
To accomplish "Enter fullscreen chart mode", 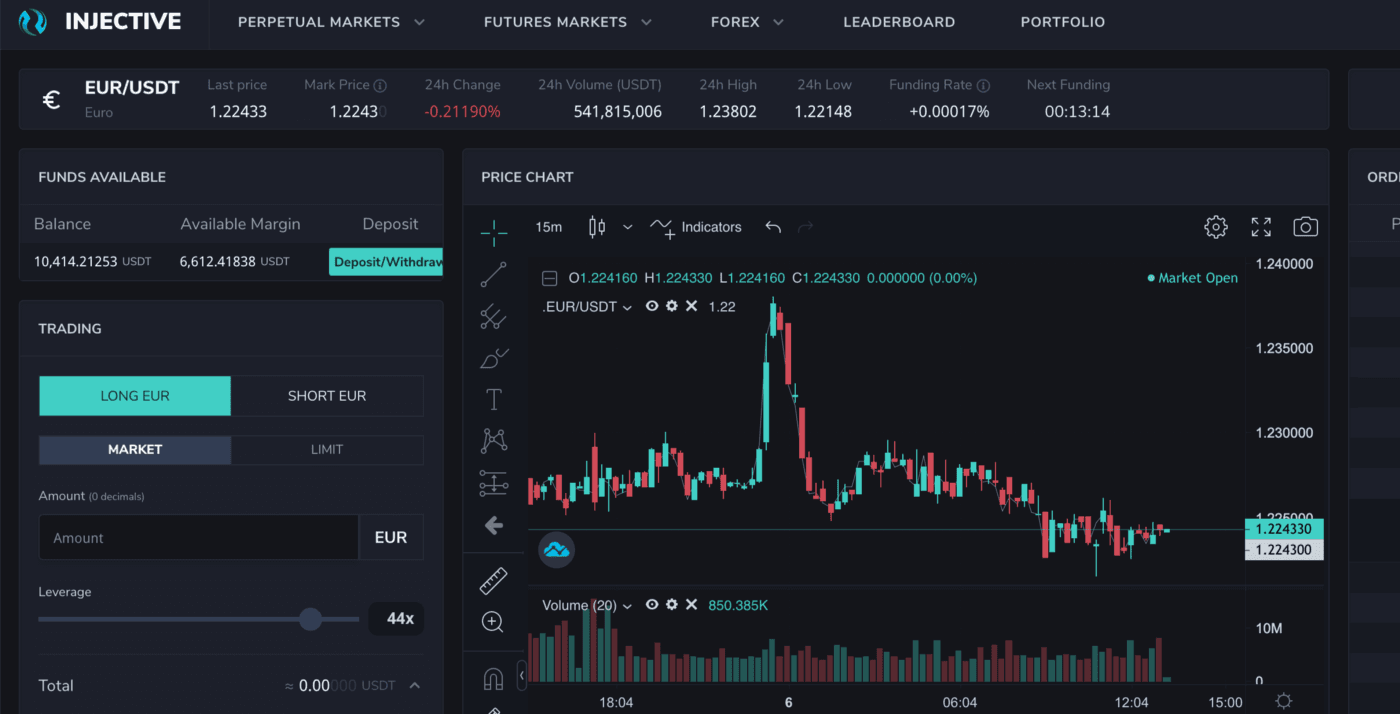I will (1261, 227).
